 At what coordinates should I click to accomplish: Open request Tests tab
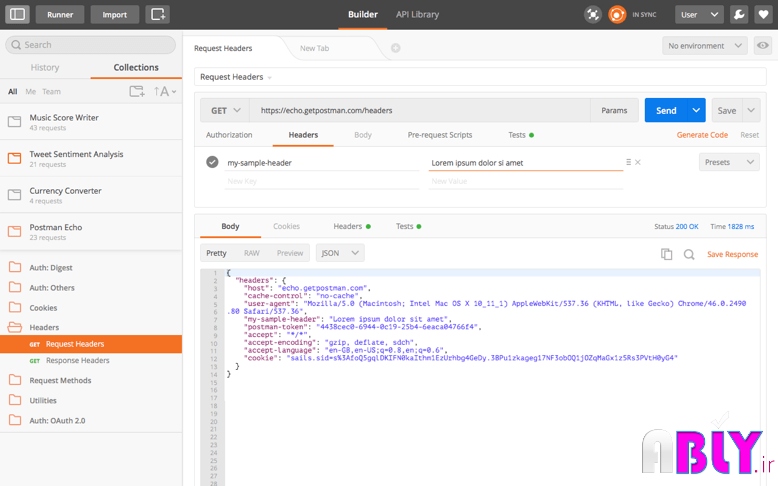(x=521, y=135)
